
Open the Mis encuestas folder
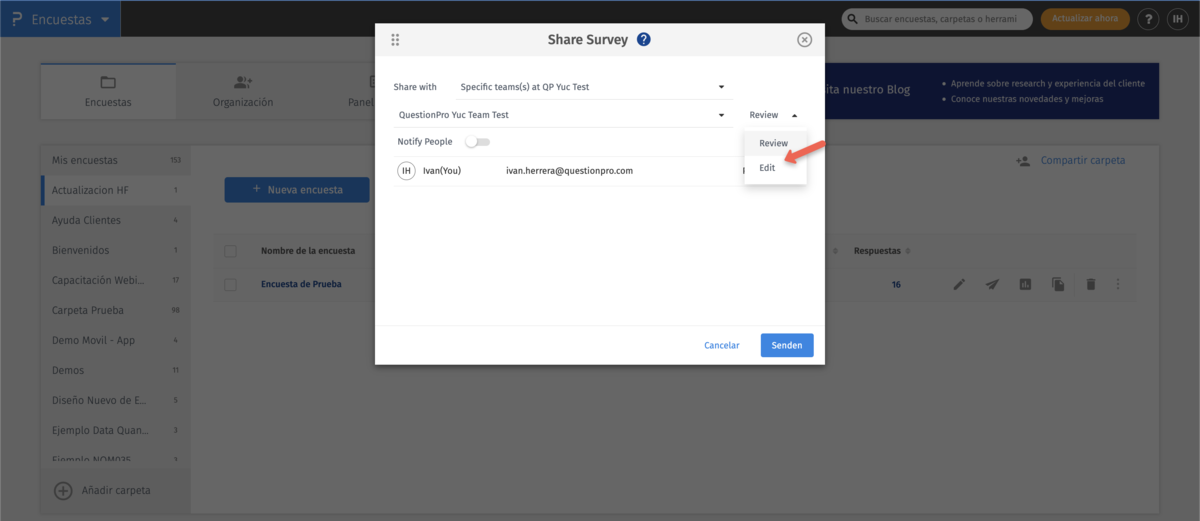[115, 160]
